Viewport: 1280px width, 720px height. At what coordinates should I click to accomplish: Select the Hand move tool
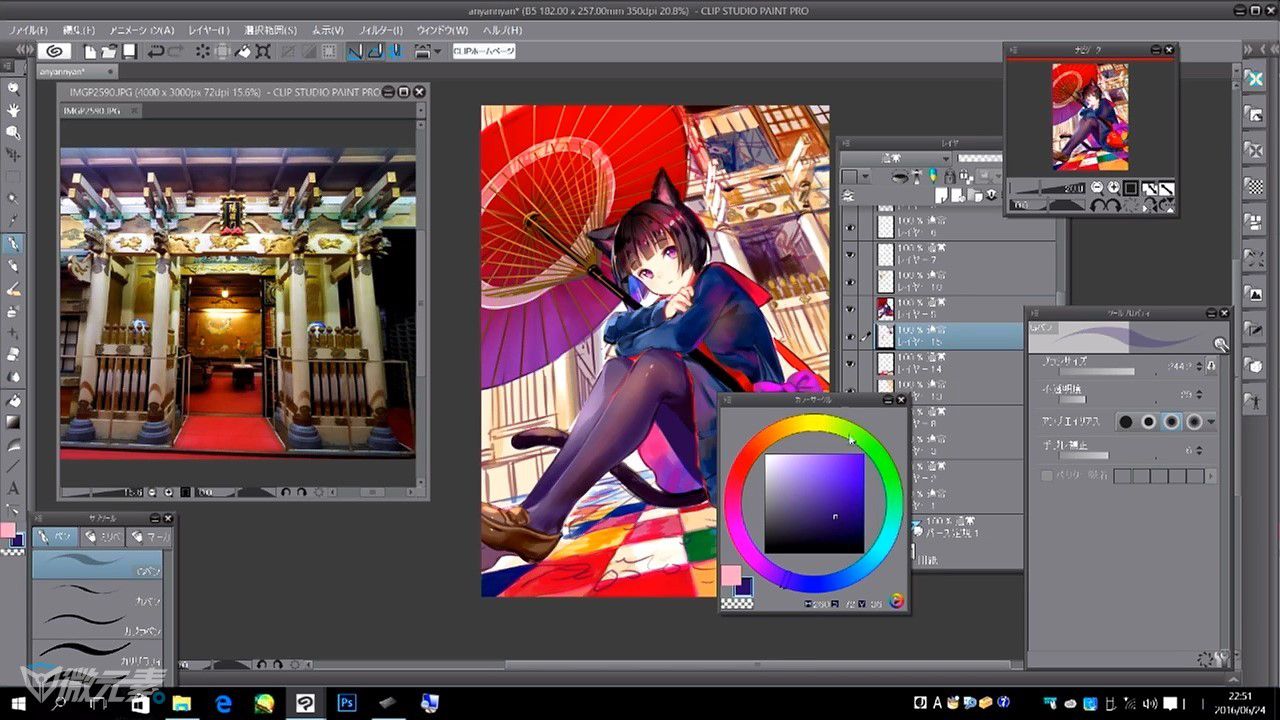(13, 110)
